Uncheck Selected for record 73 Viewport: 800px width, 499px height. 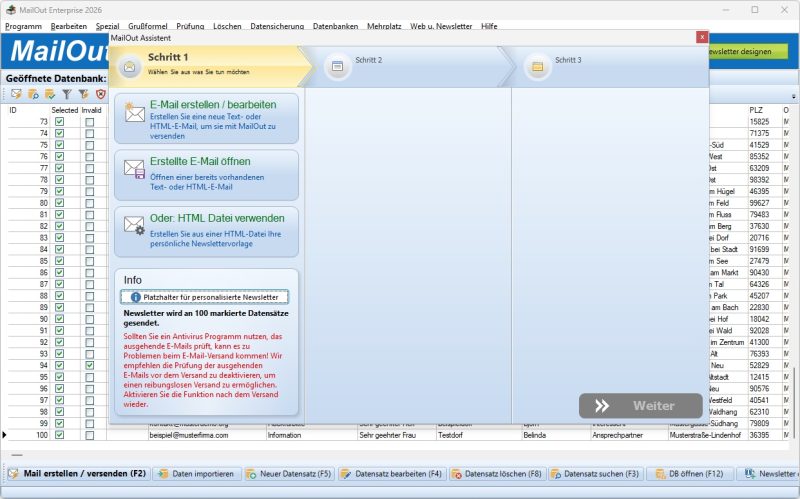coord(60,122)
